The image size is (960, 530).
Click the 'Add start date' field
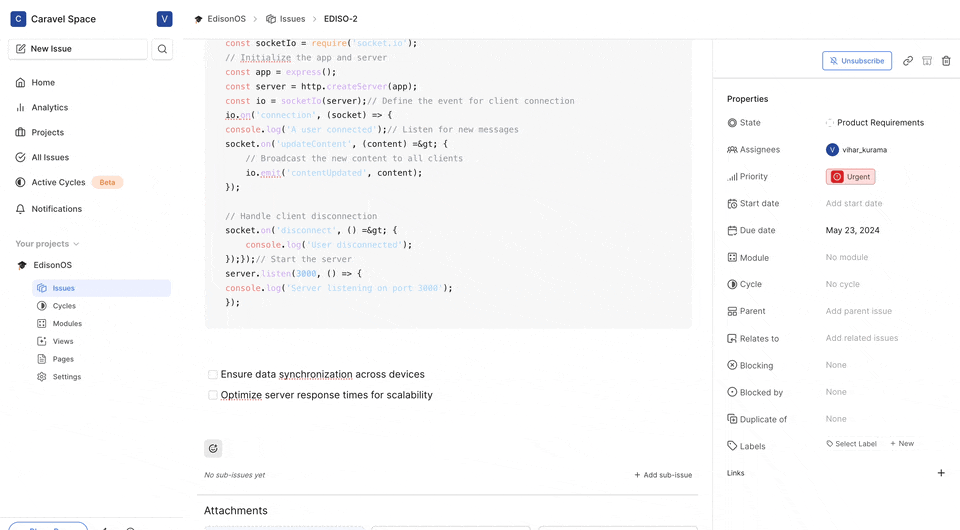pos(854,204)
